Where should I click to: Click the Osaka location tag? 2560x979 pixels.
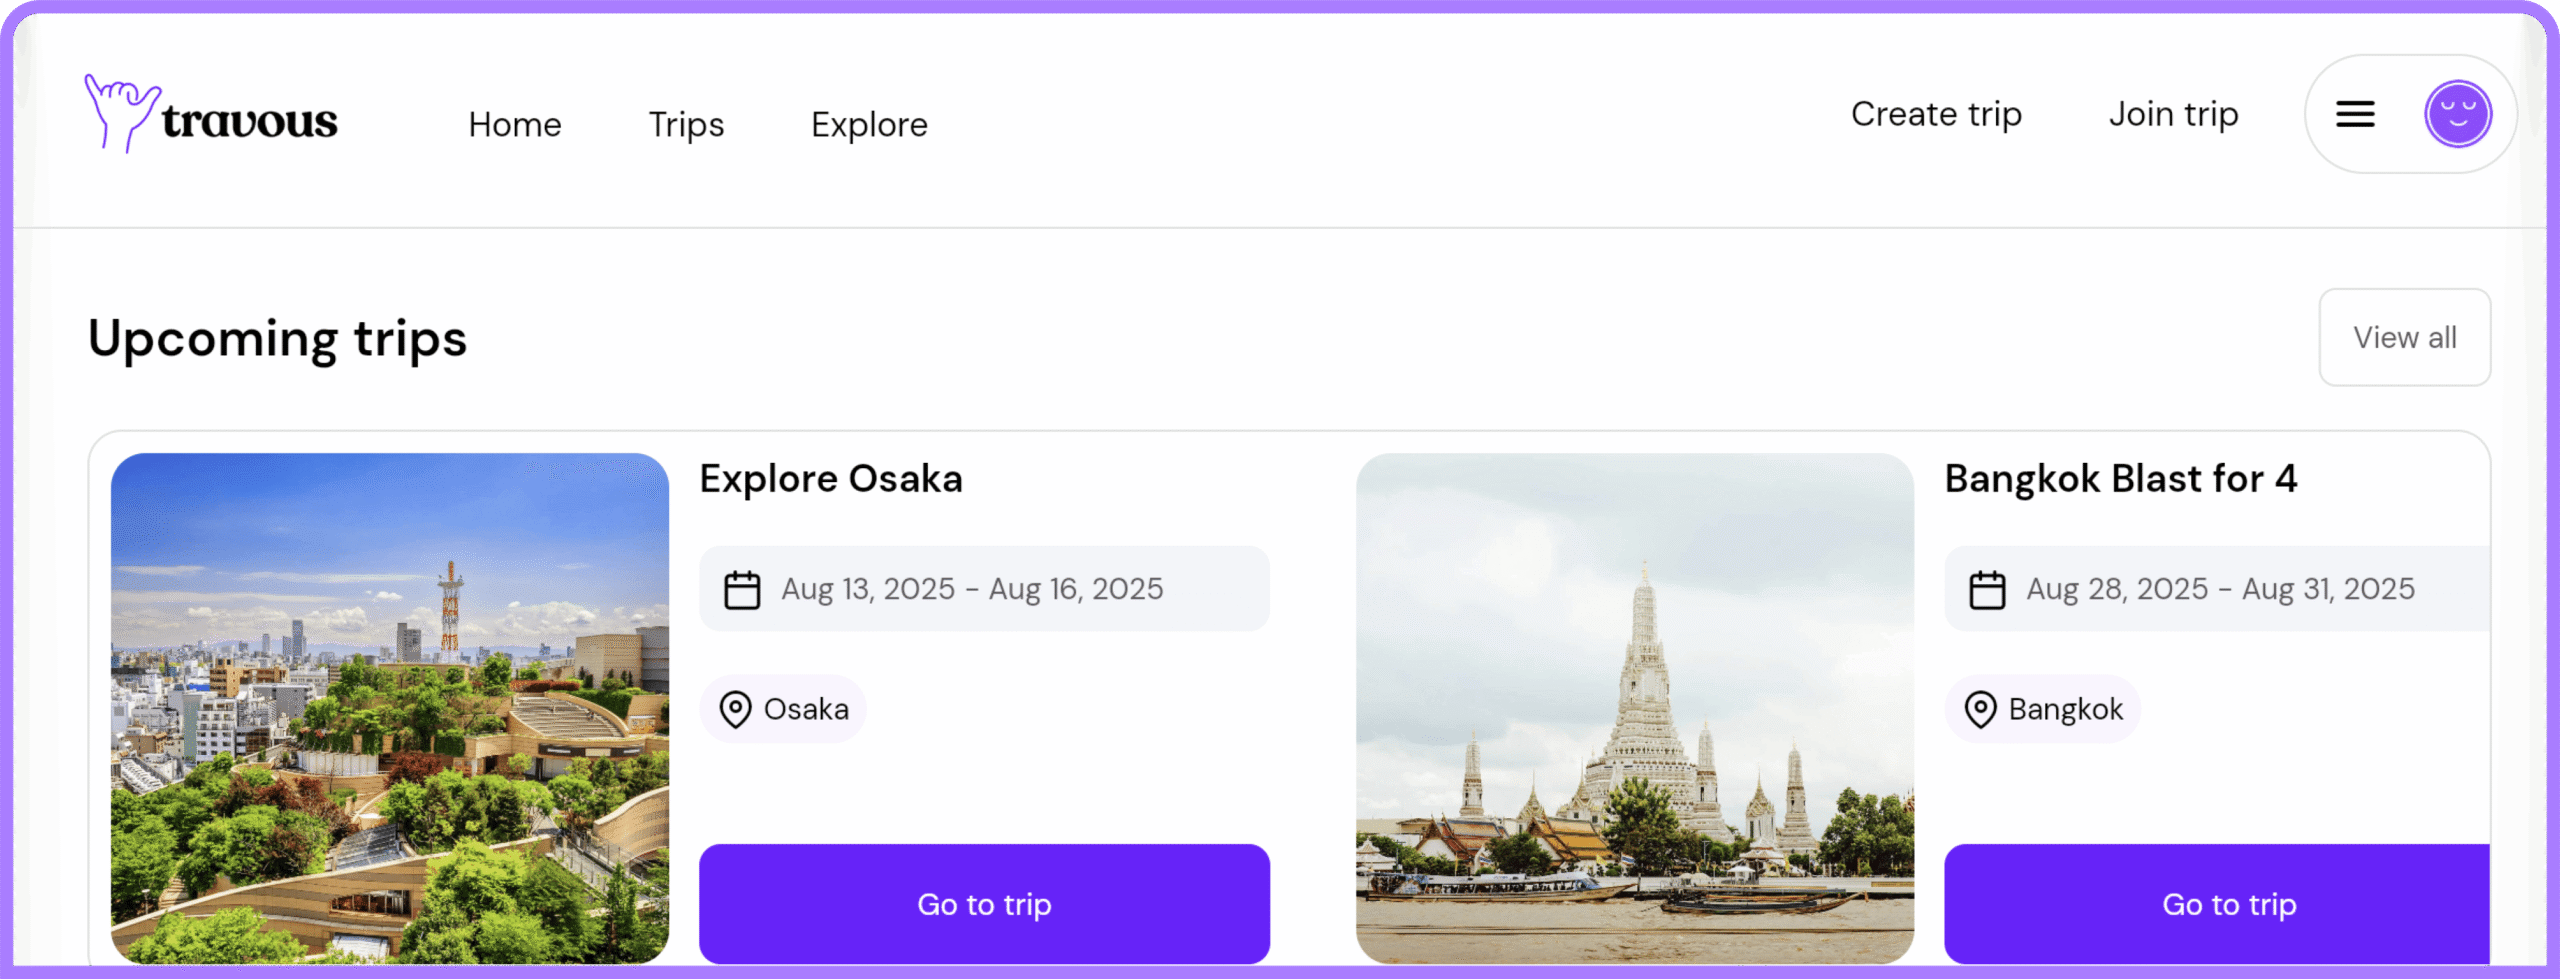click(783, 709)
